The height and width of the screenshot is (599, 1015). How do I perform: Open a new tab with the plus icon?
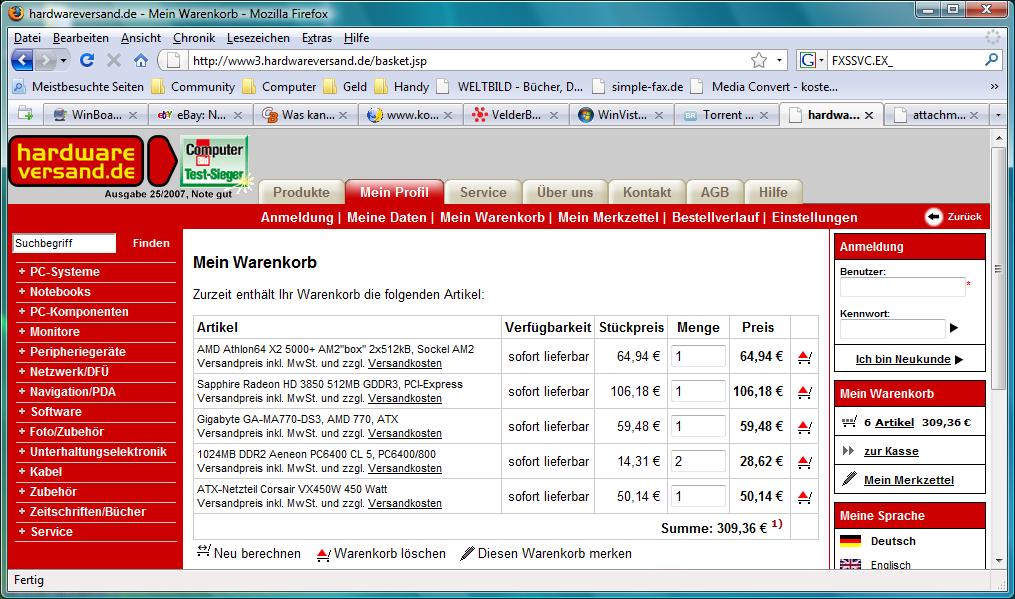click(25, 114)
